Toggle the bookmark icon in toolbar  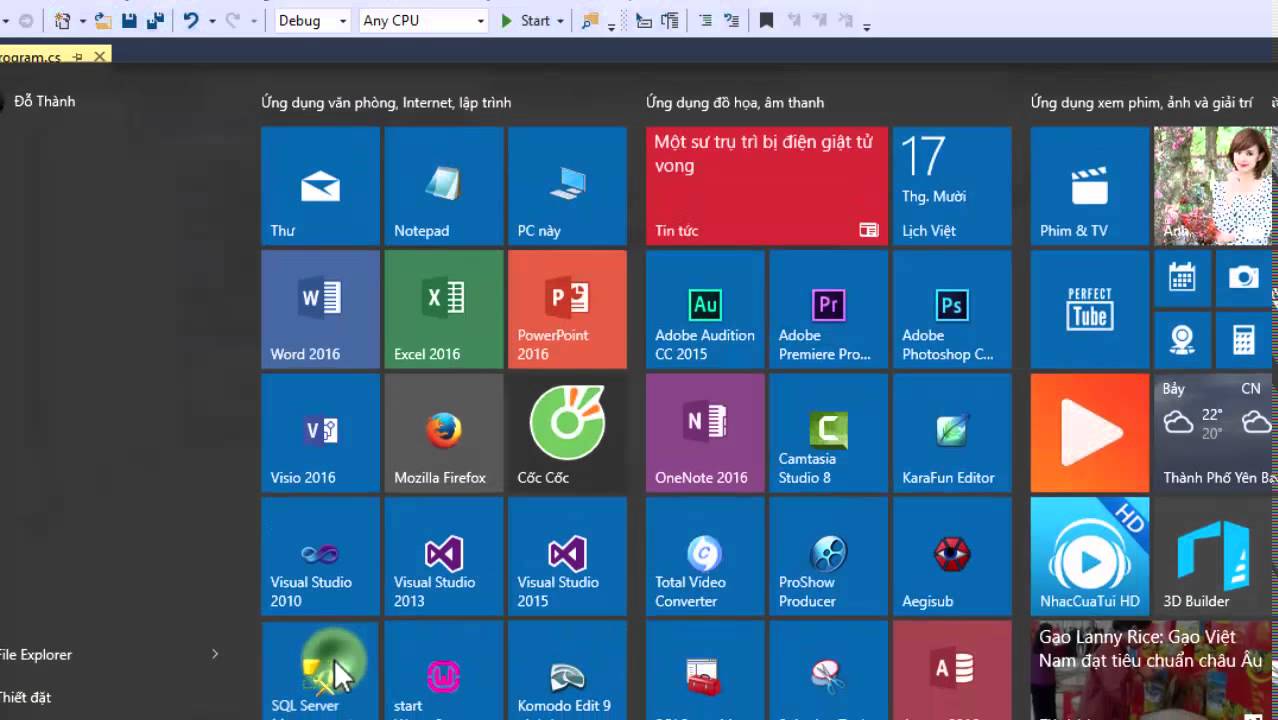tap(766, 20)
